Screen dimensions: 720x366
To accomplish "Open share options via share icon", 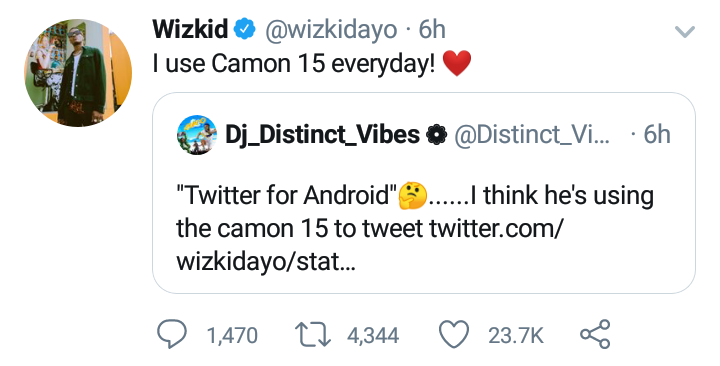I will pos(595,334).
